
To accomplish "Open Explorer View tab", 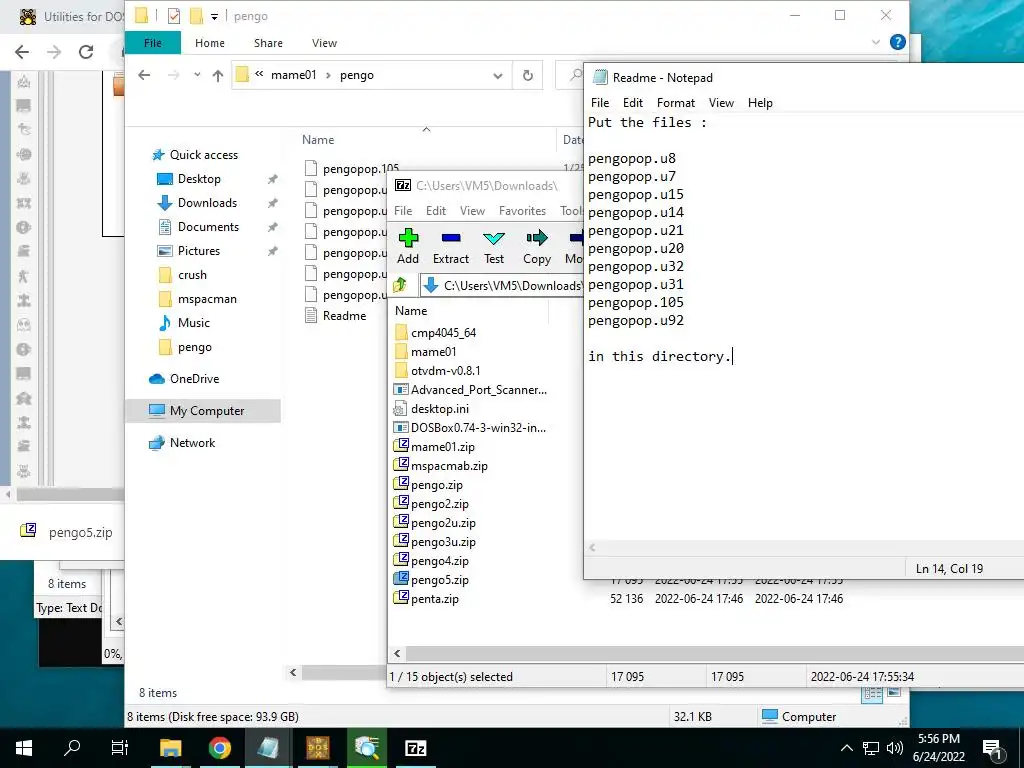I will (324, 43).
